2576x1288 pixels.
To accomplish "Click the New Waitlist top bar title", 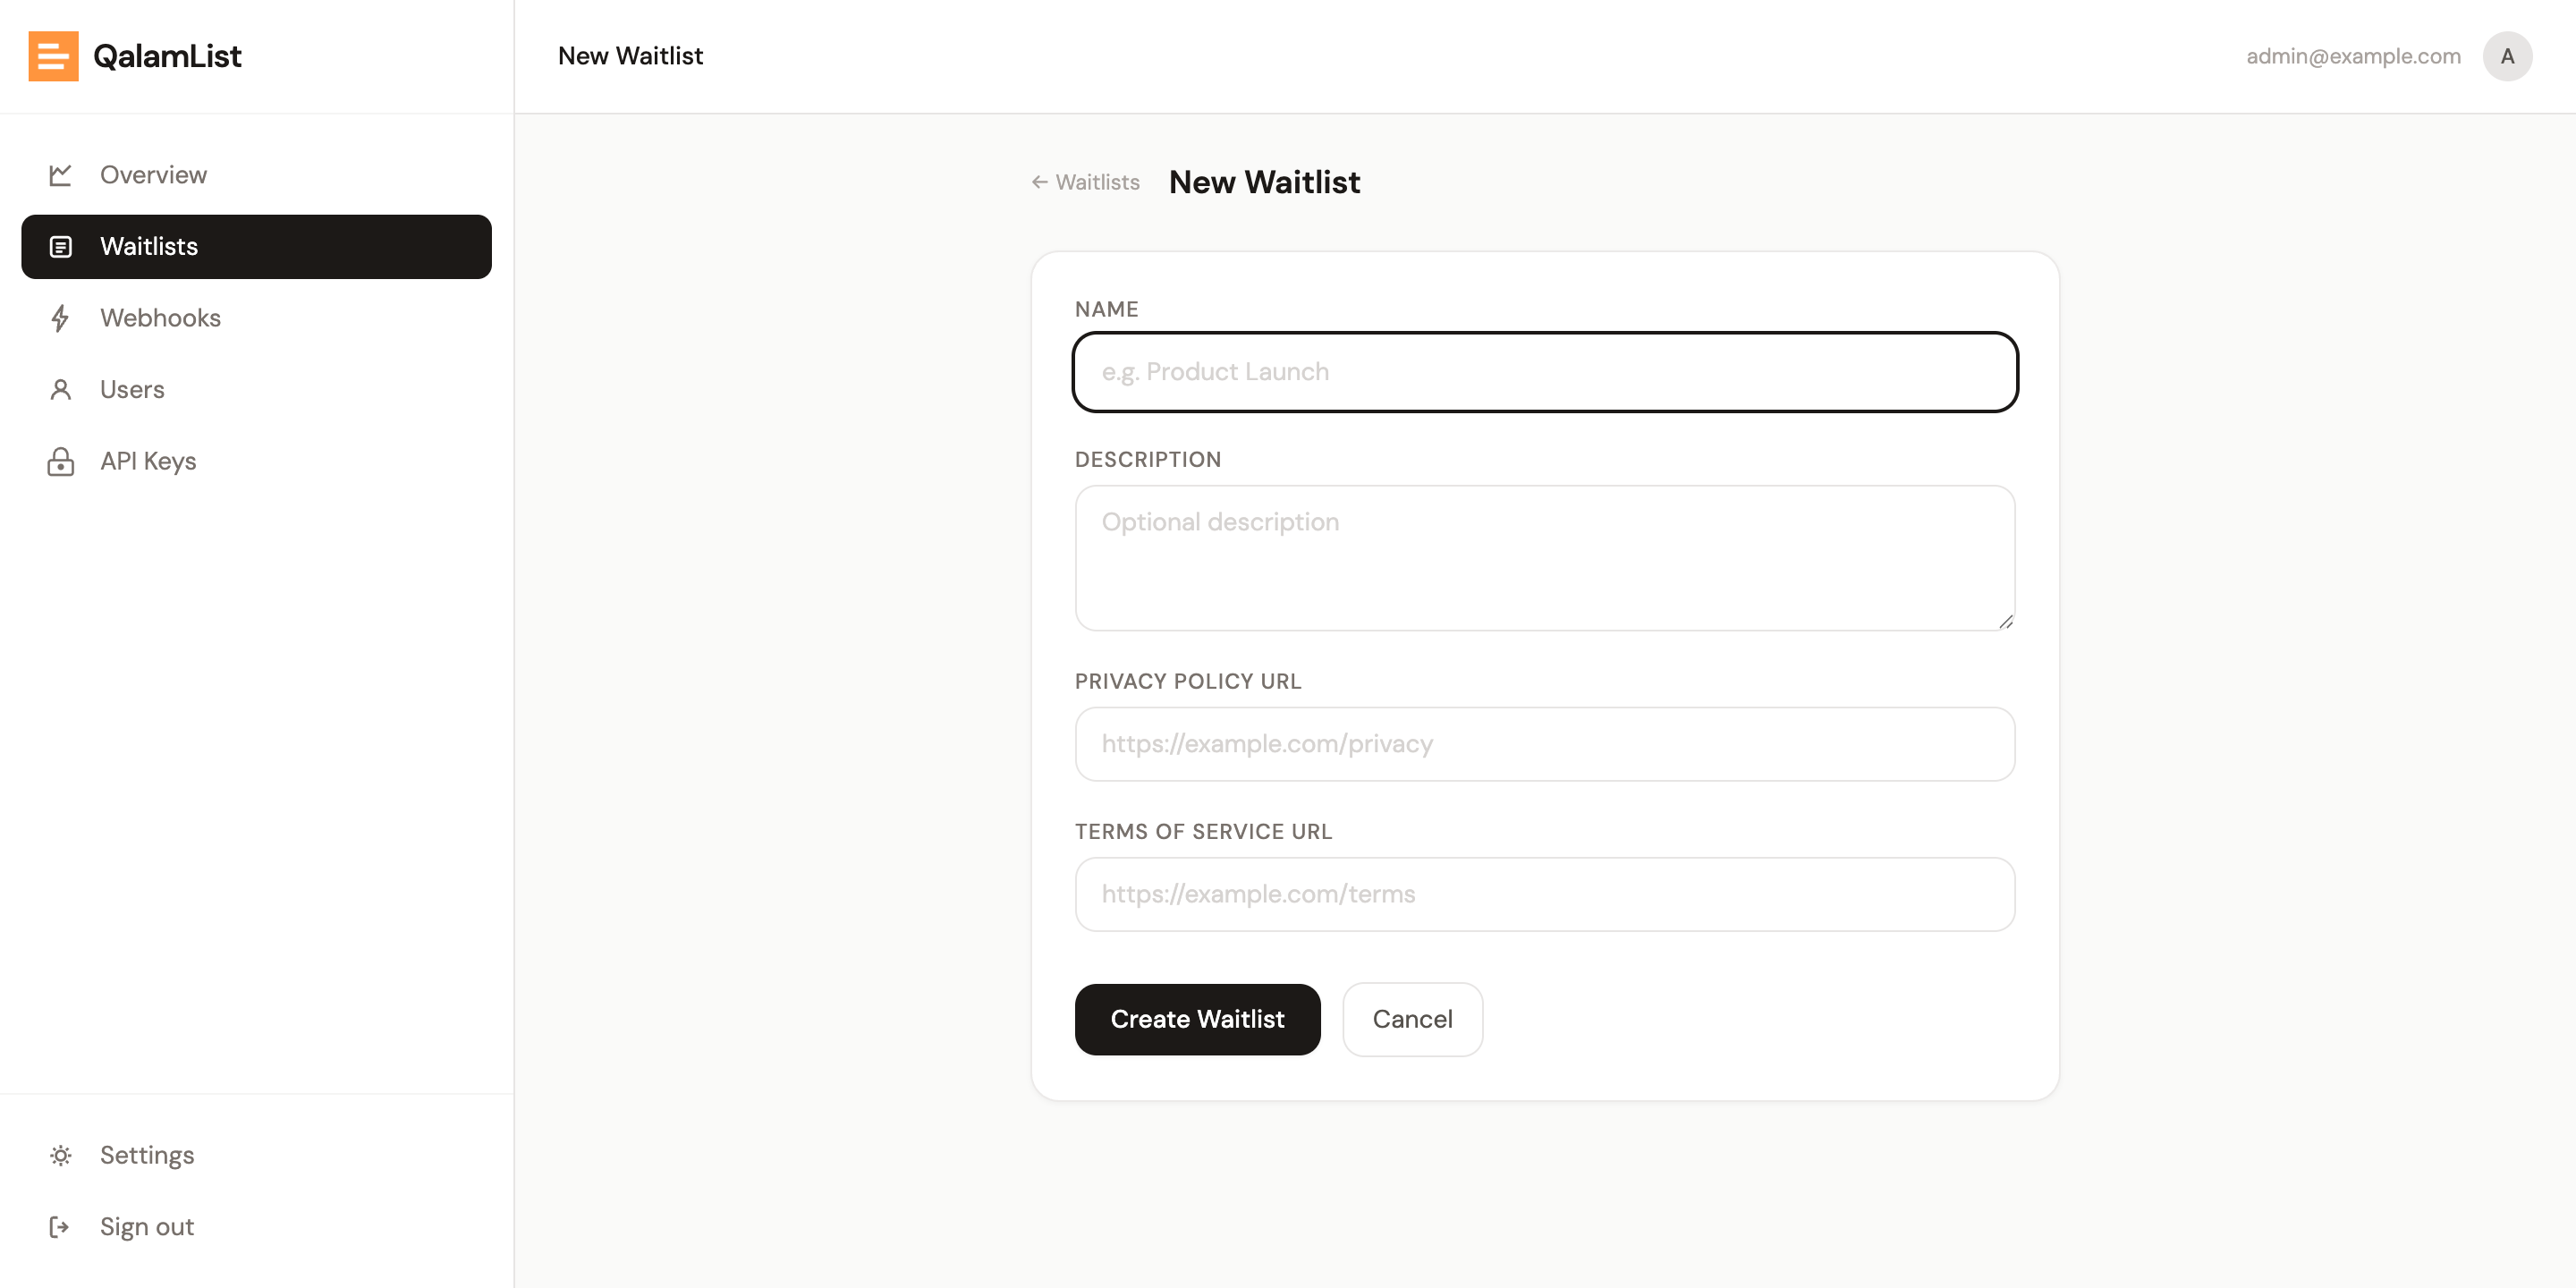I will coord(630,56).
